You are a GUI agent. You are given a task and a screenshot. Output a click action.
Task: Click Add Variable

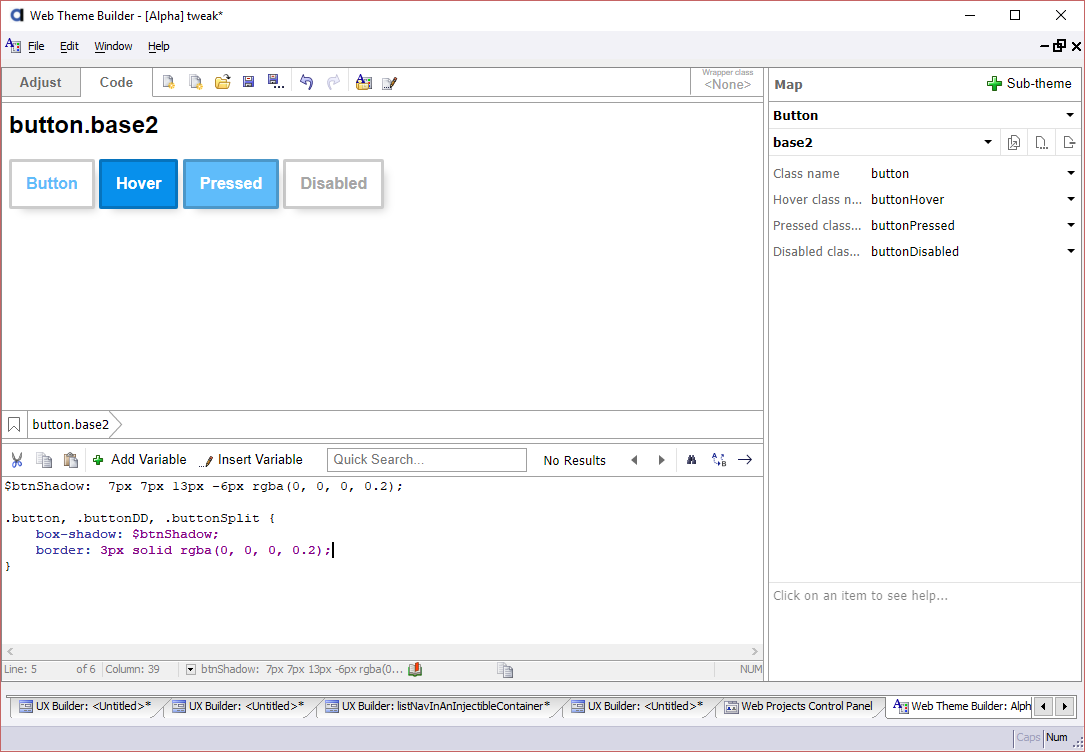click(x=139, y=460)
